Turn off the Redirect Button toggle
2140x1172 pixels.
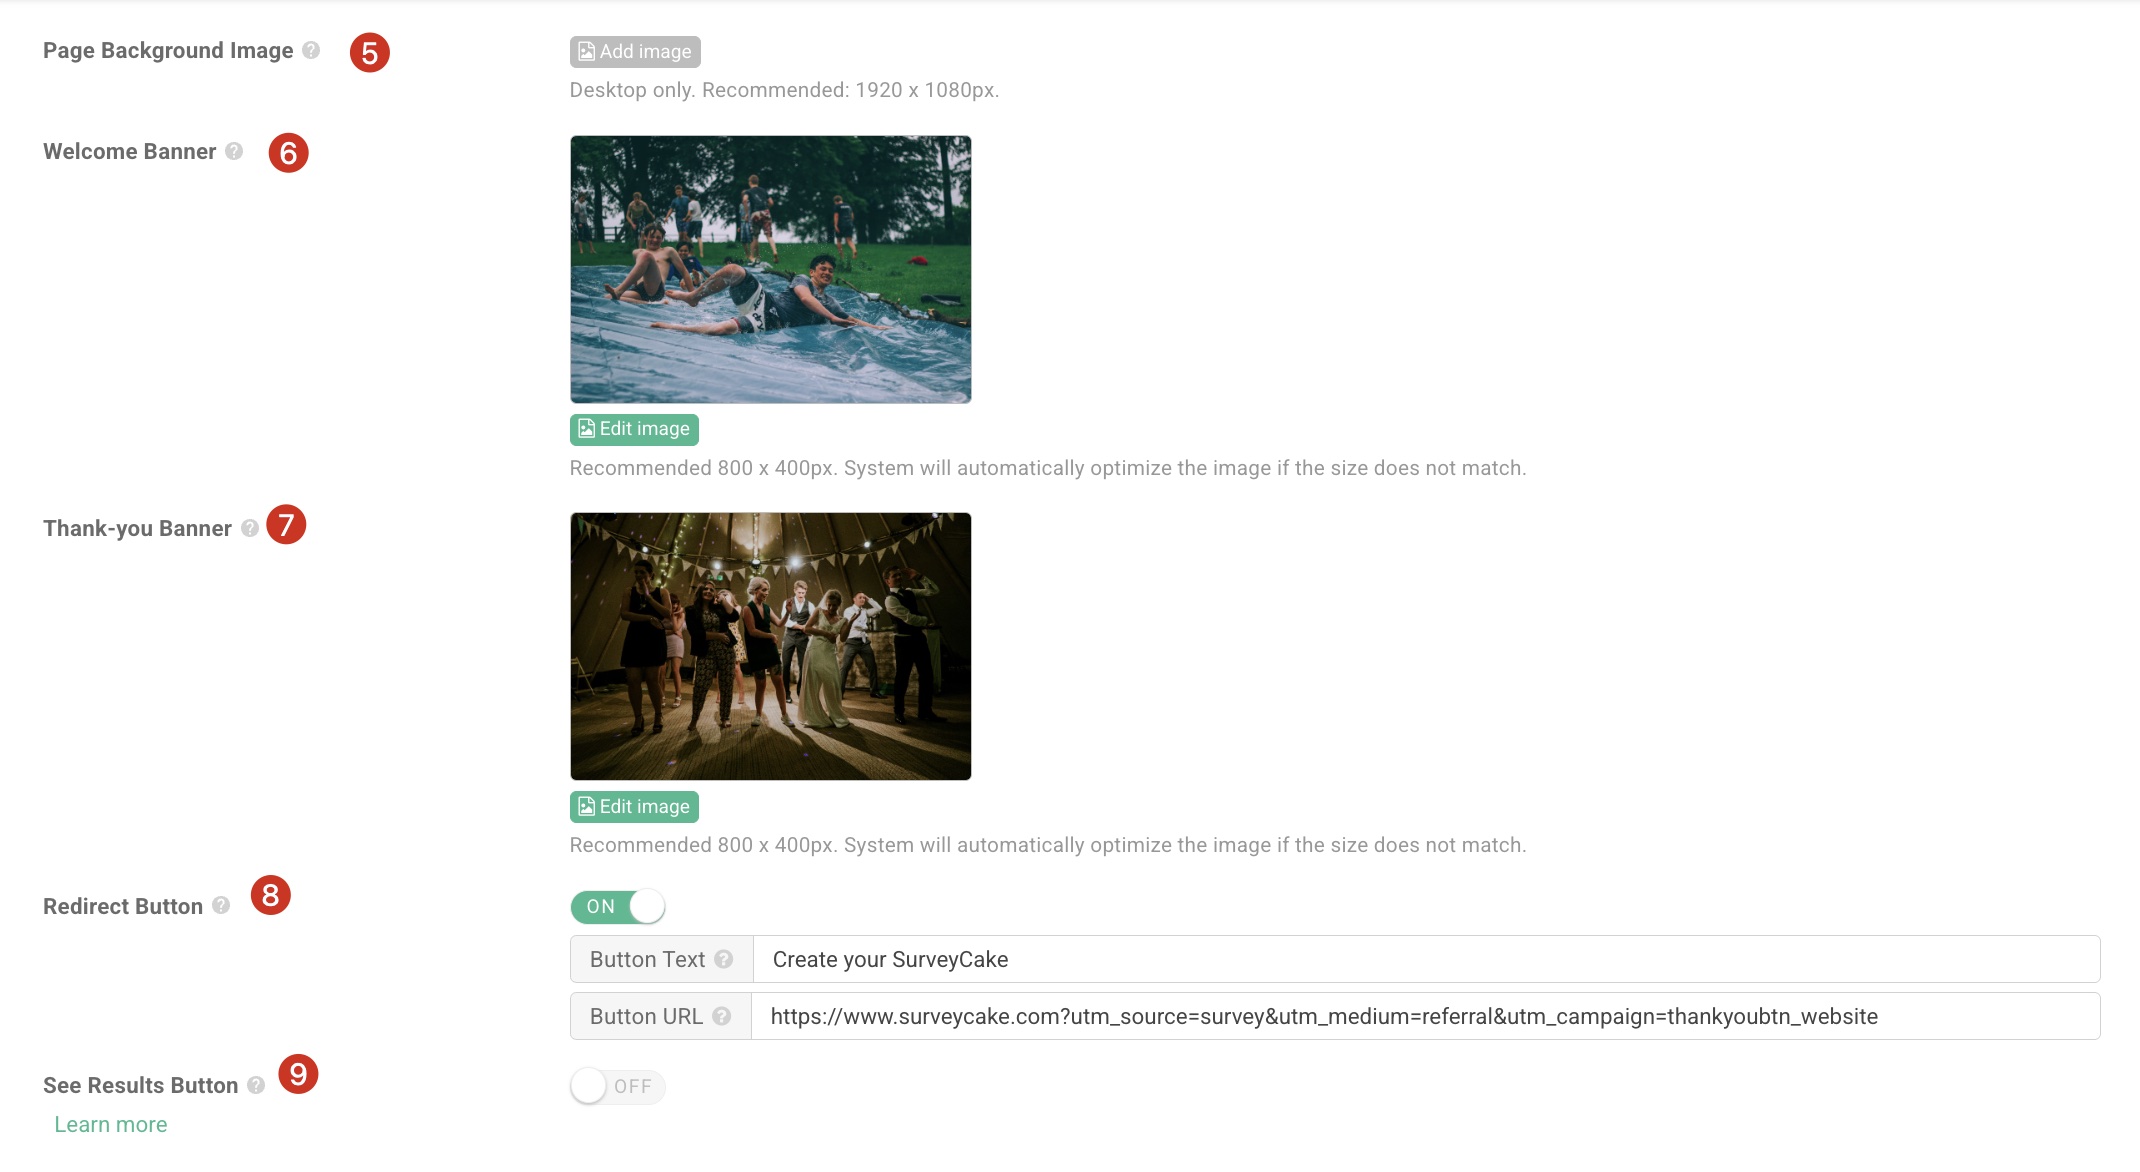(617, 906)
